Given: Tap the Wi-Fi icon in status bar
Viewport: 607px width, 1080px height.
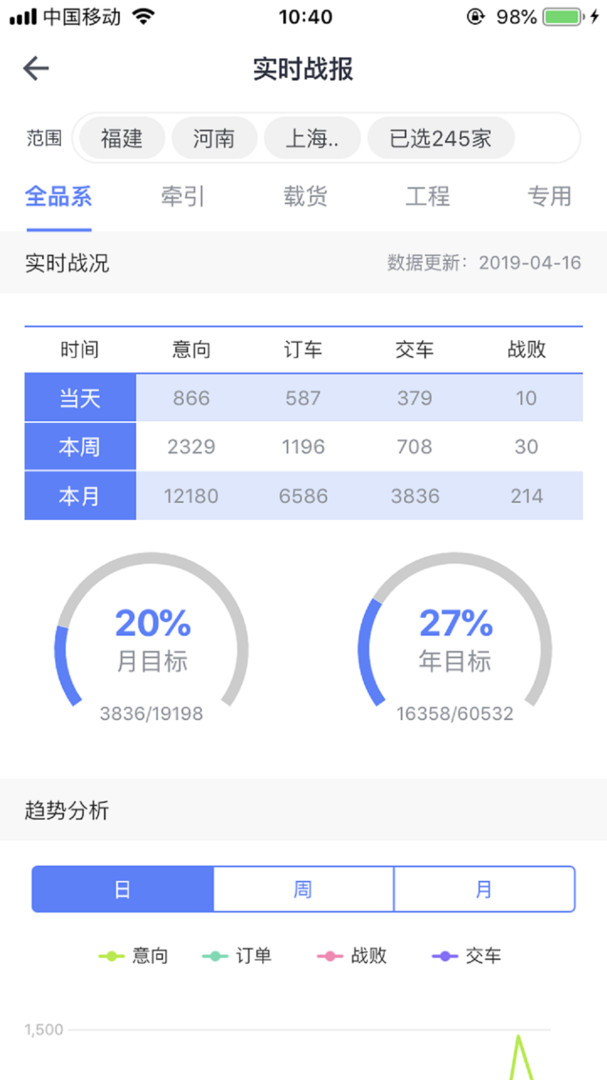Looking at the screenshot, I should (144, 17).
